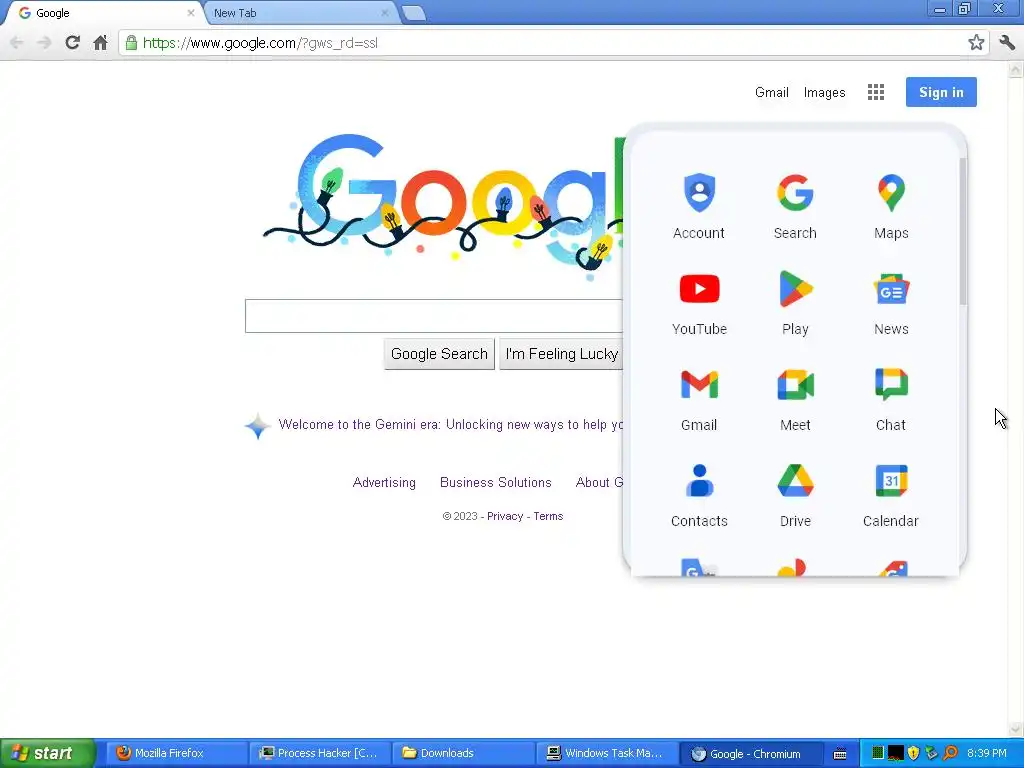
Task: Click the I'm Feeling Lucky button
Action: pyautogui.click(x=561, y=354)
